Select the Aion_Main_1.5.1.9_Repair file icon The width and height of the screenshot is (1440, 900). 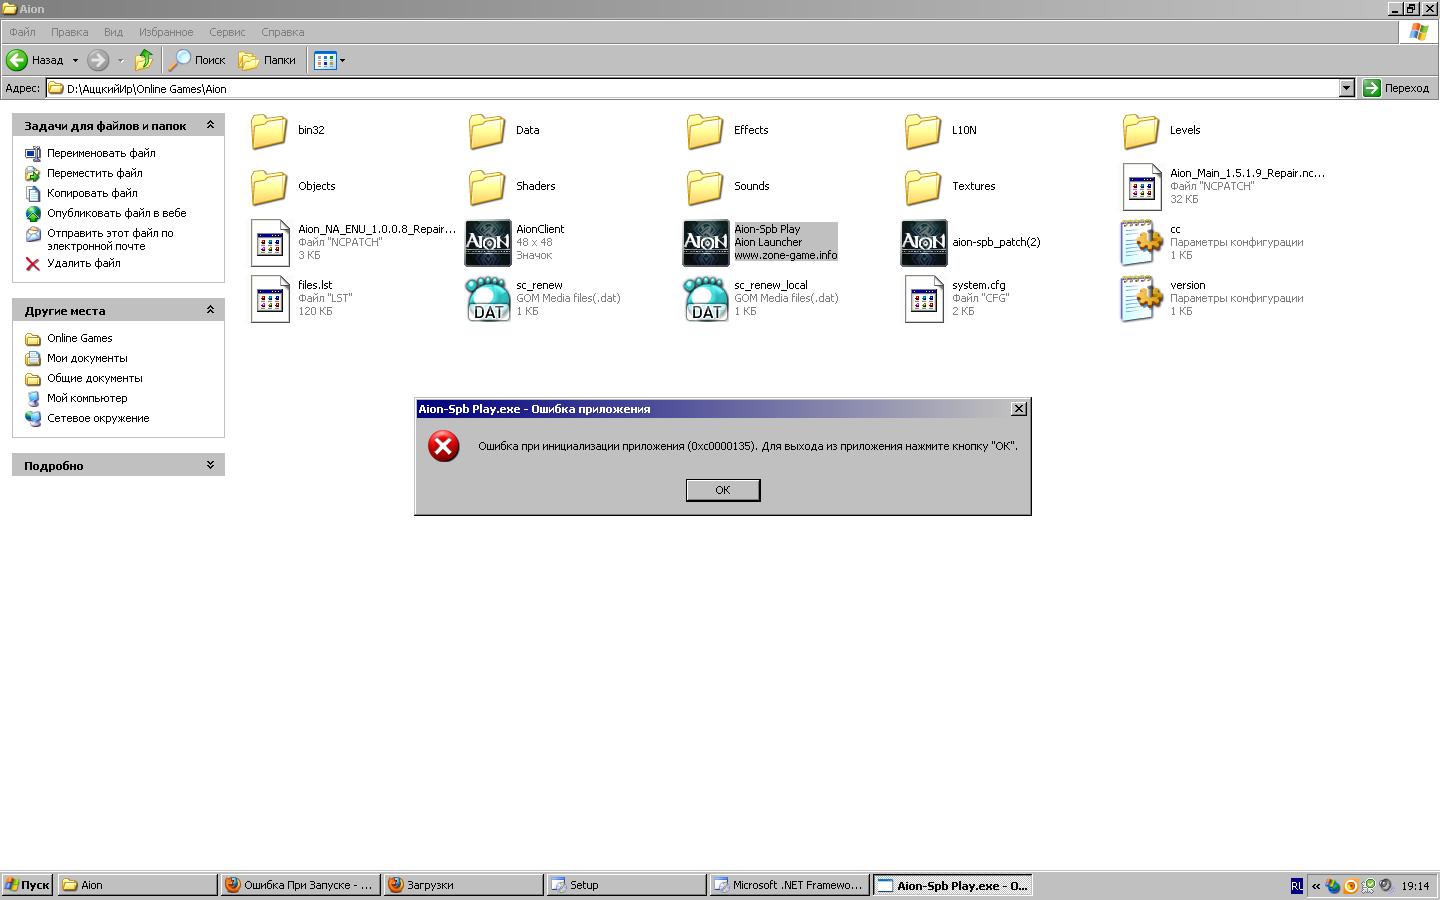click(x=1141, y=187)
